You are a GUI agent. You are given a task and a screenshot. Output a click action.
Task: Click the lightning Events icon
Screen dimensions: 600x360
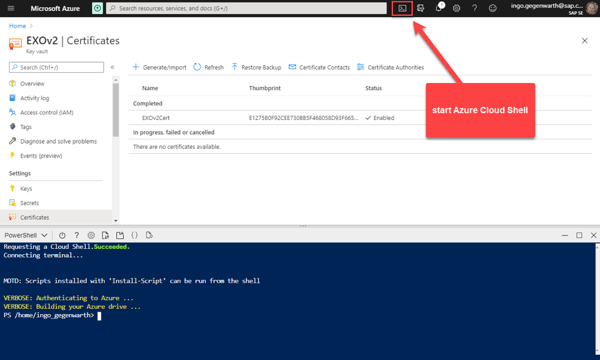click(12, 155)
